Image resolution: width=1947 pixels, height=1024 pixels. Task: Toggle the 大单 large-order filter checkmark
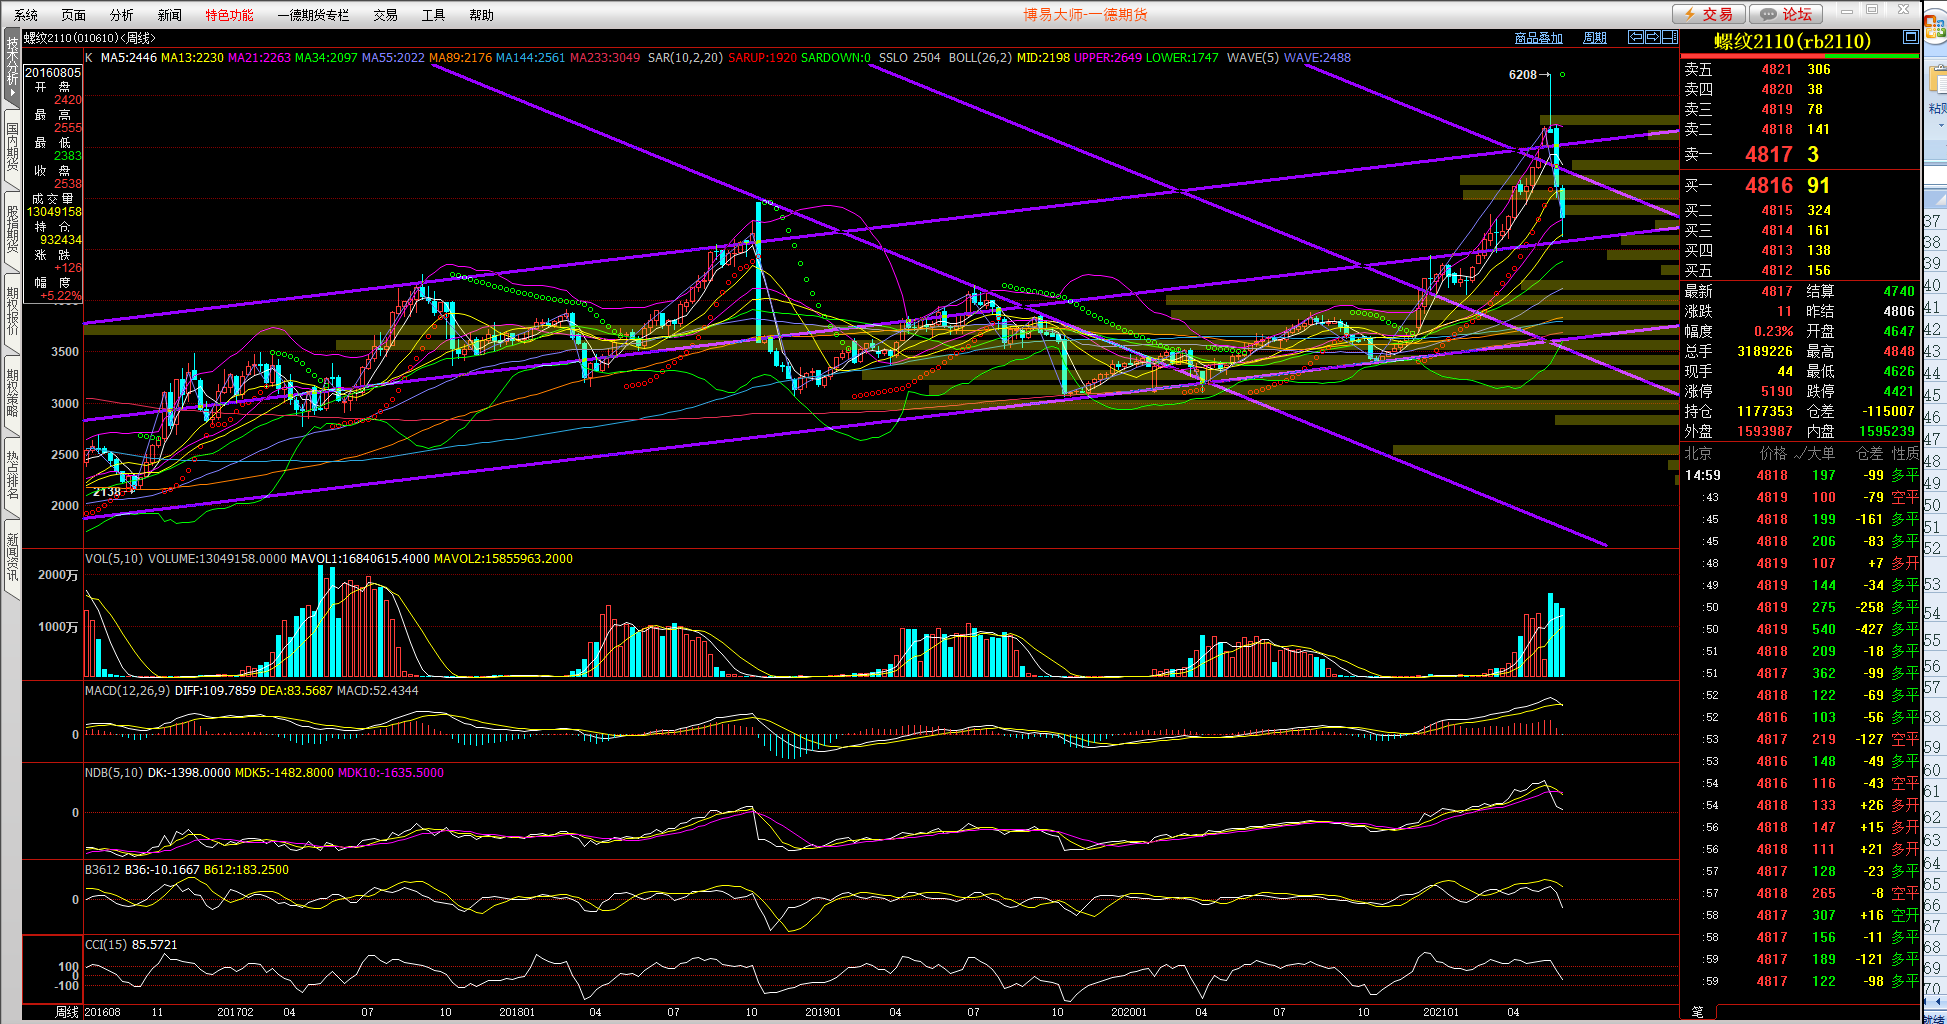click(x=1800, y=454)
